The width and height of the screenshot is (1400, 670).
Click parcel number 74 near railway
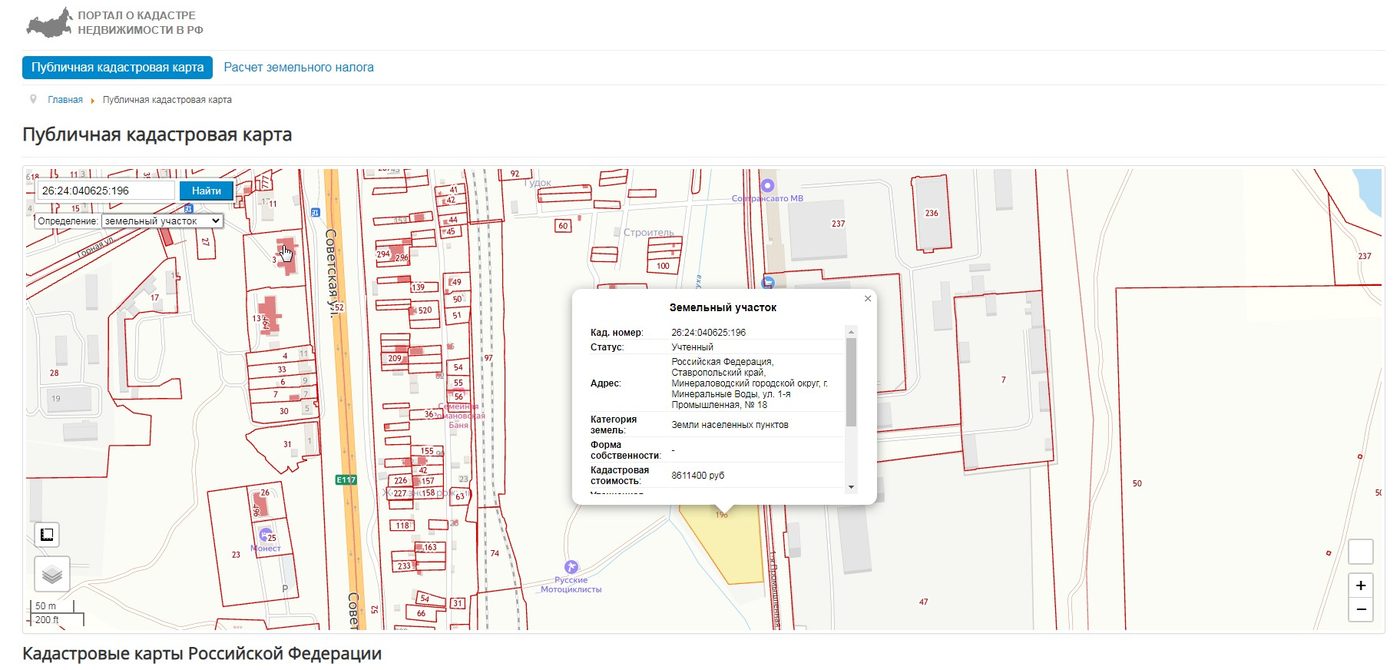click(x=494, y=553)
